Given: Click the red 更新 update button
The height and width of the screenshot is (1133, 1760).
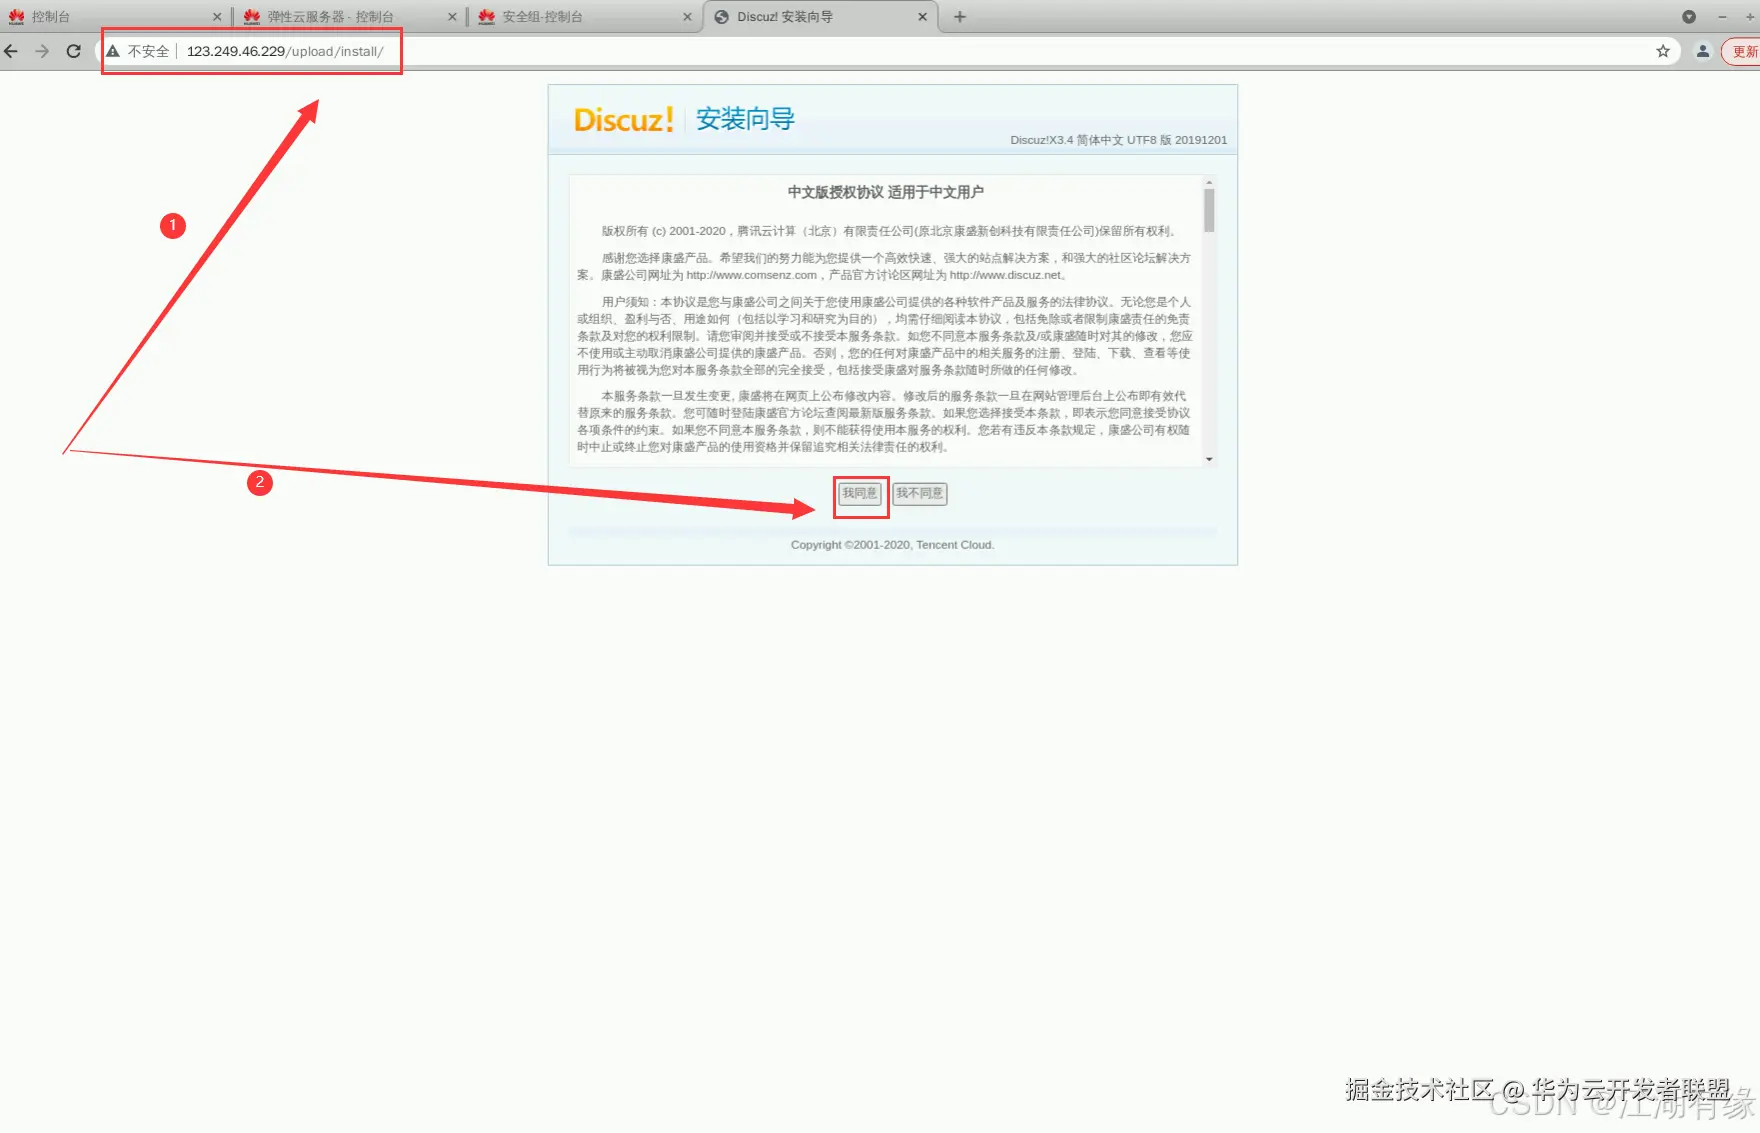Looking at the screenshot, I should click(x=1741, y=52).
